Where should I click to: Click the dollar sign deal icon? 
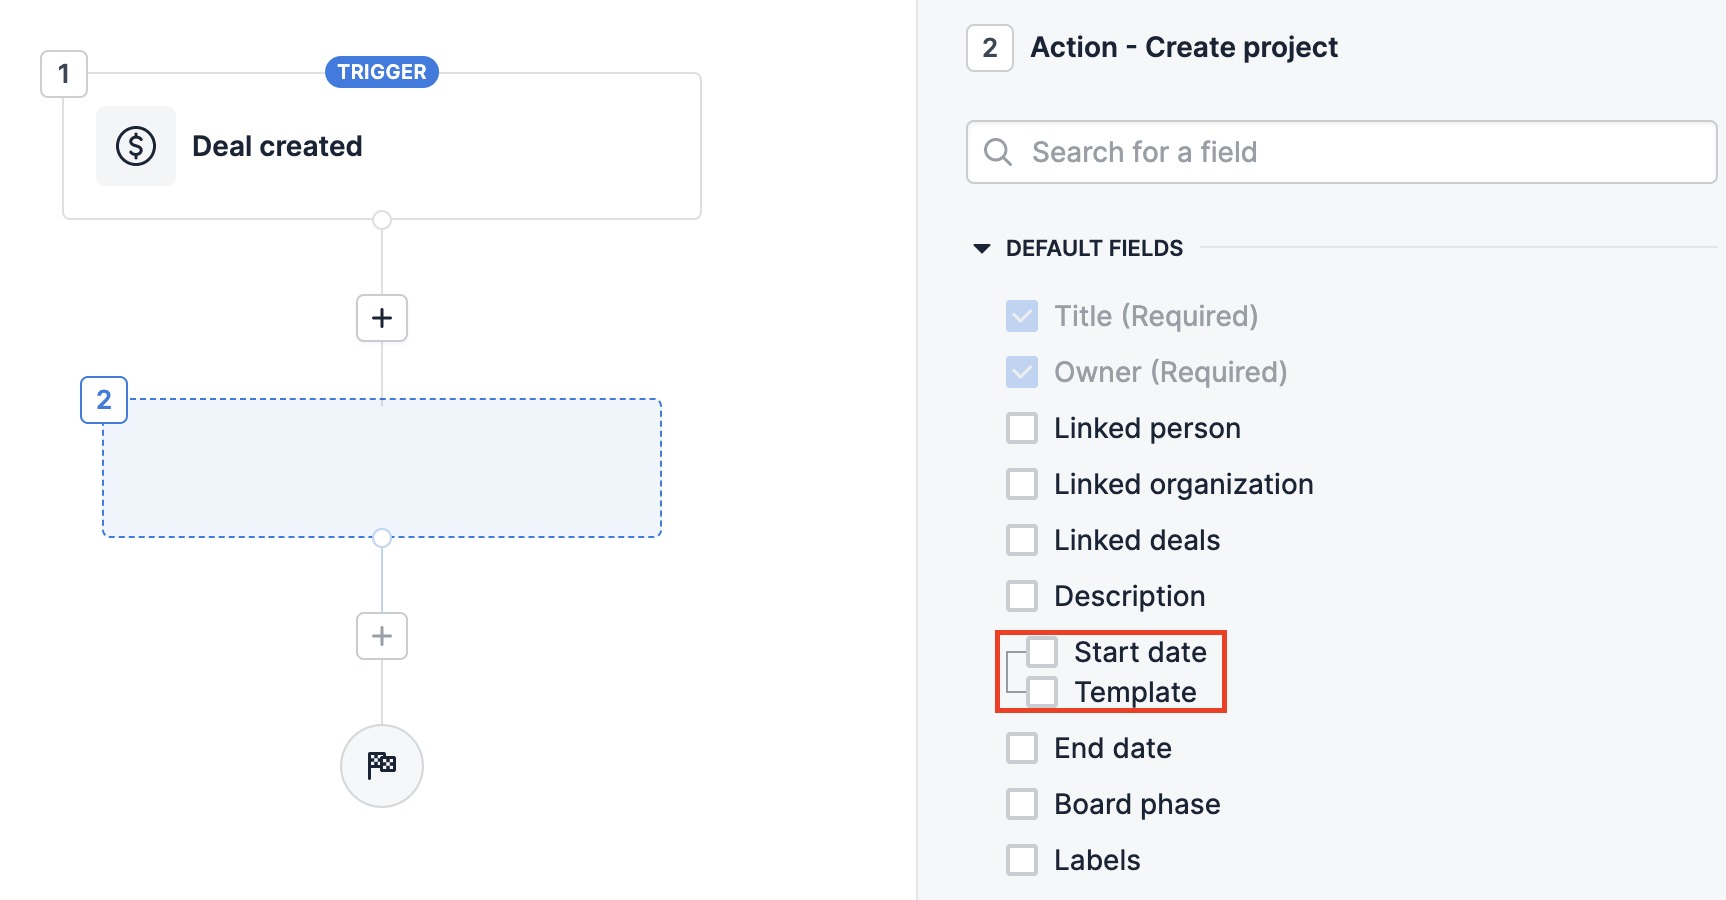click(136, 146)
